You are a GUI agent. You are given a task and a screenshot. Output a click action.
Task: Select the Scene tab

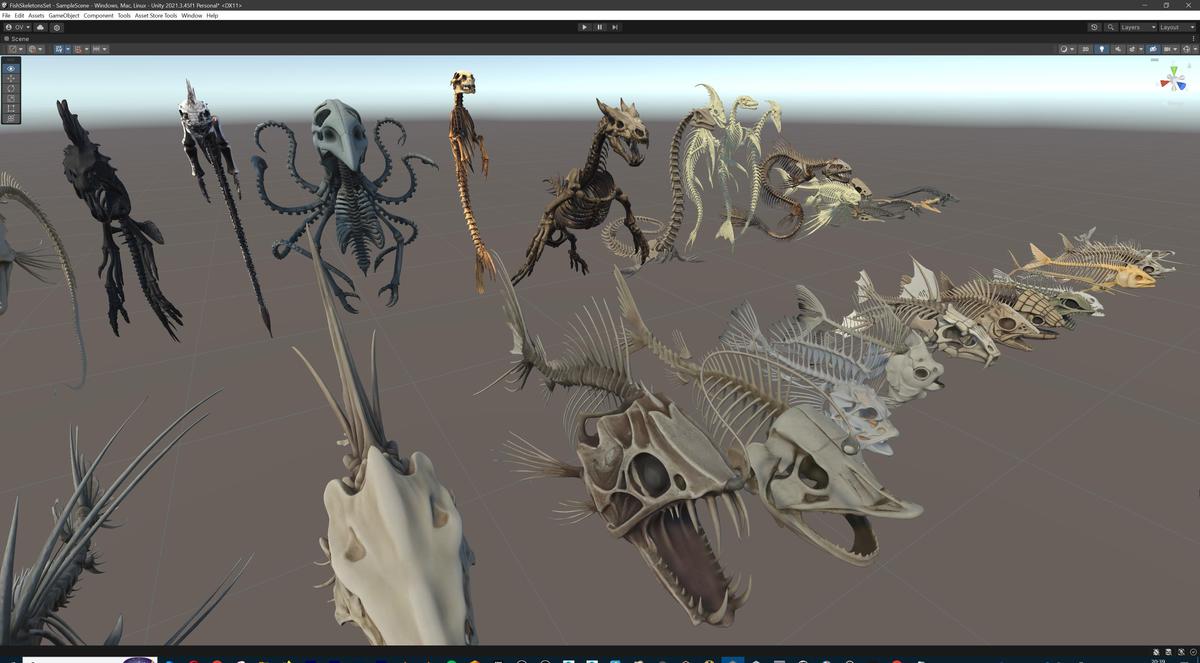click(17, 38)
